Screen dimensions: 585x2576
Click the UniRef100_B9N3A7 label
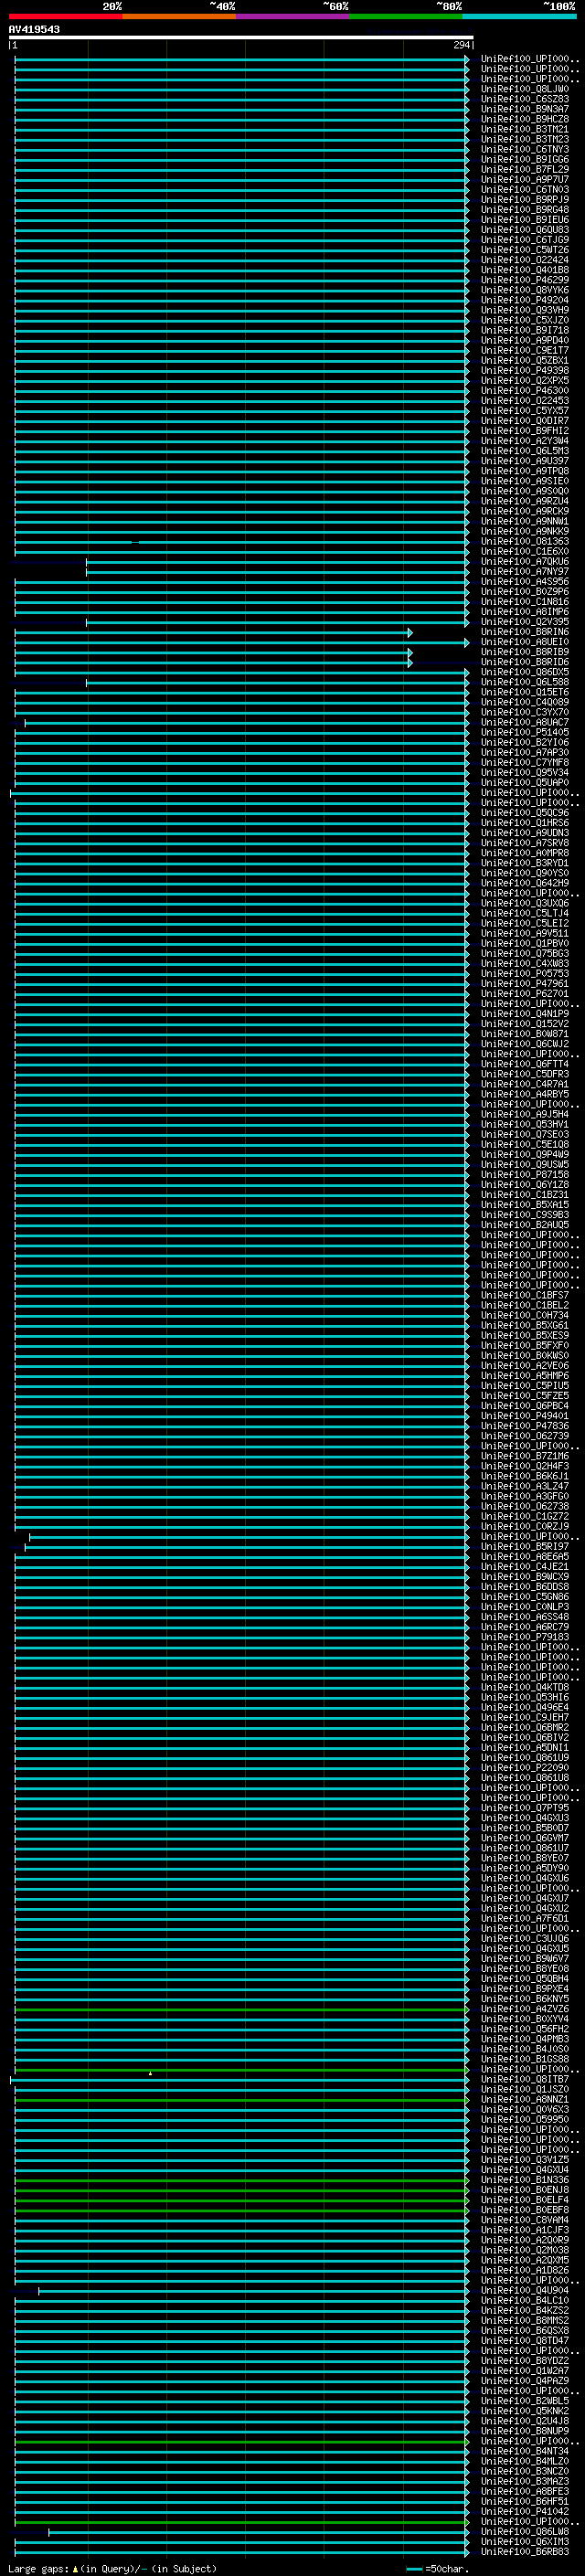pos(524,109)
